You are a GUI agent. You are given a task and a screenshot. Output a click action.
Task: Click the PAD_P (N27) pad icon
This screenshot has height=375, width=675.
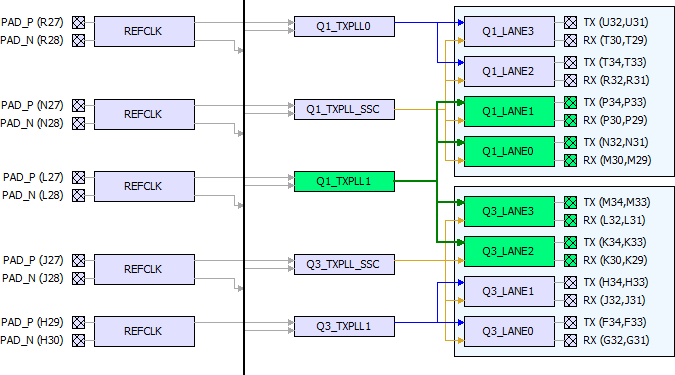(x=78, y=105)
